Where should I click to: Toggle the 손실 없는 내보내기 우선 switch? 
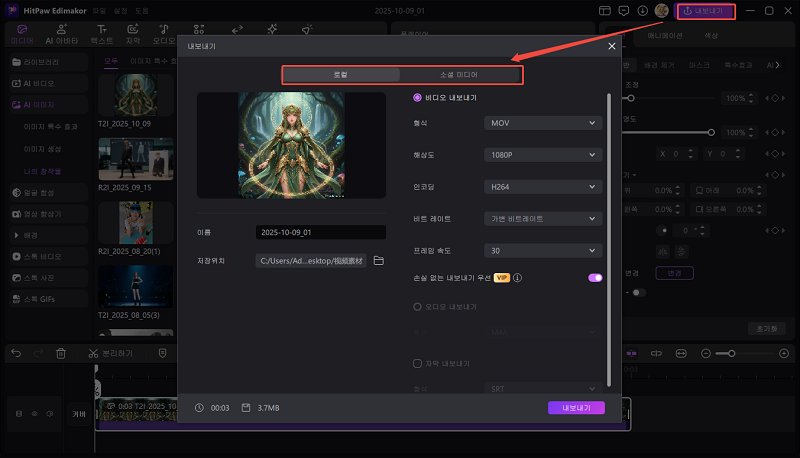595,278
